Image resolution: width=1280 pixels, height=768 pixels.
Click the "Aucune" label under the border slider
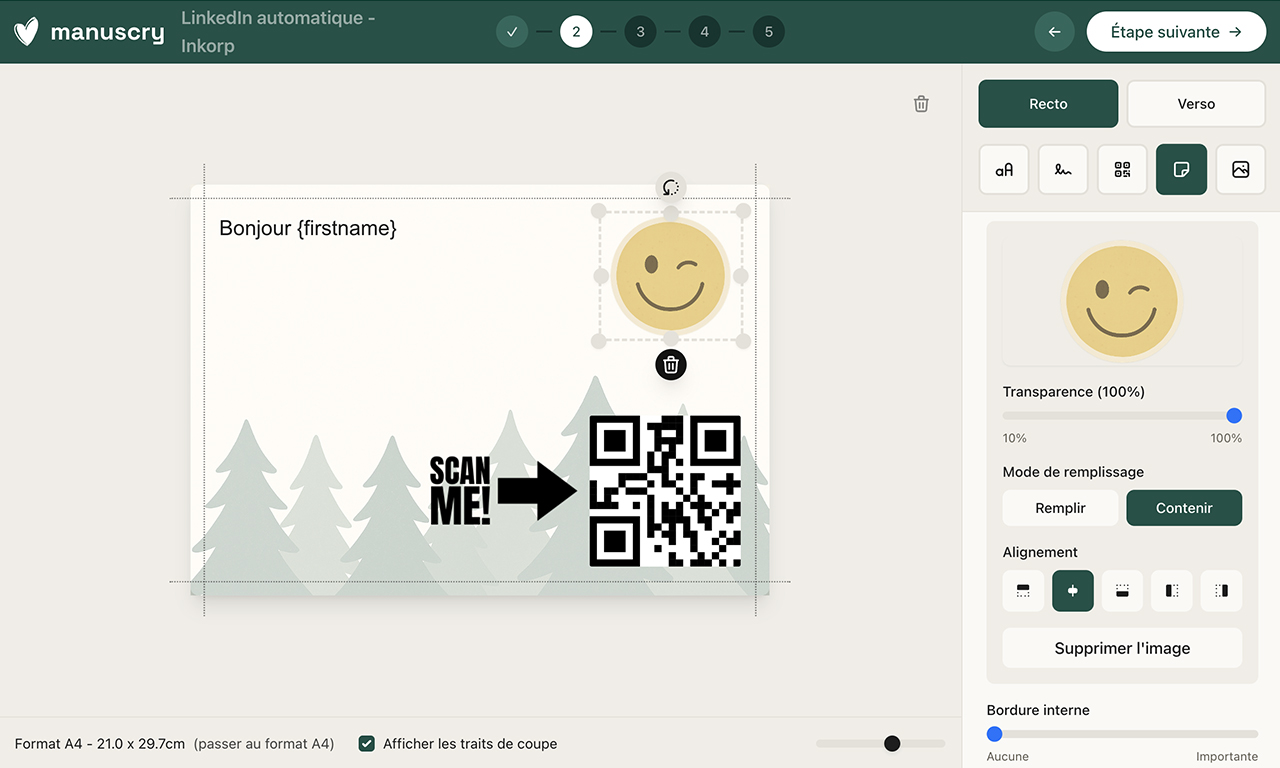pos(1008,757)
